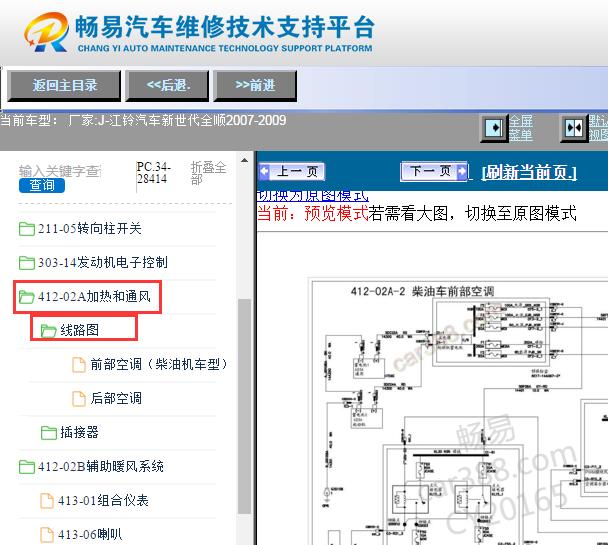
Task: Click the PC.34-28414 text
Action: click(x=154, y=173)
